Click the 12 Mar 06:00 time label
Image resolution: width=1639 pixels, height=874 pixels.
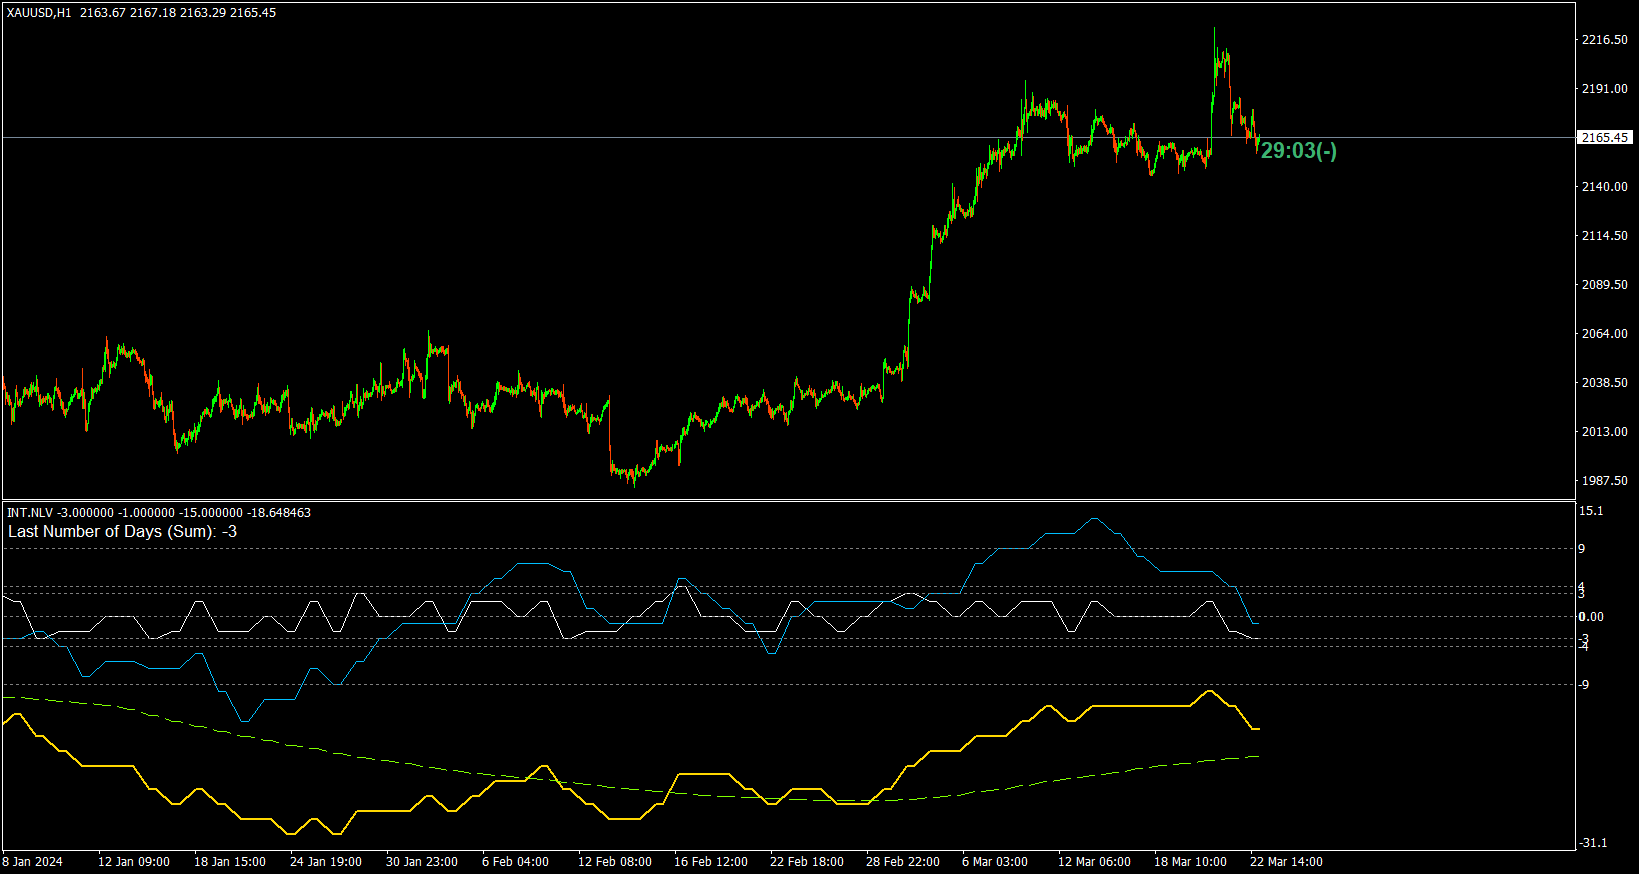(1095, 862)
